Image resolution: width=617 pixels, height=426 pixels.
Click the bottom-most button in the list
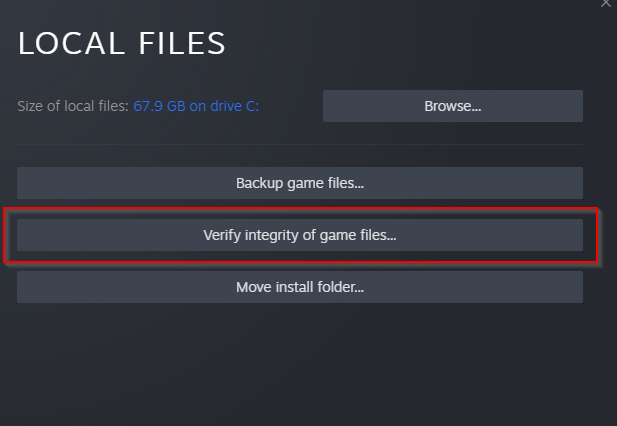click(x=299, y=287)
